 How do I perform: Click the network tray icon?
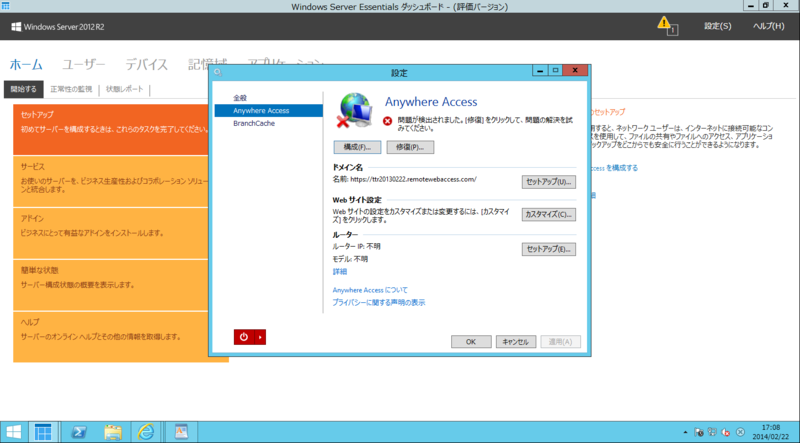712,432
